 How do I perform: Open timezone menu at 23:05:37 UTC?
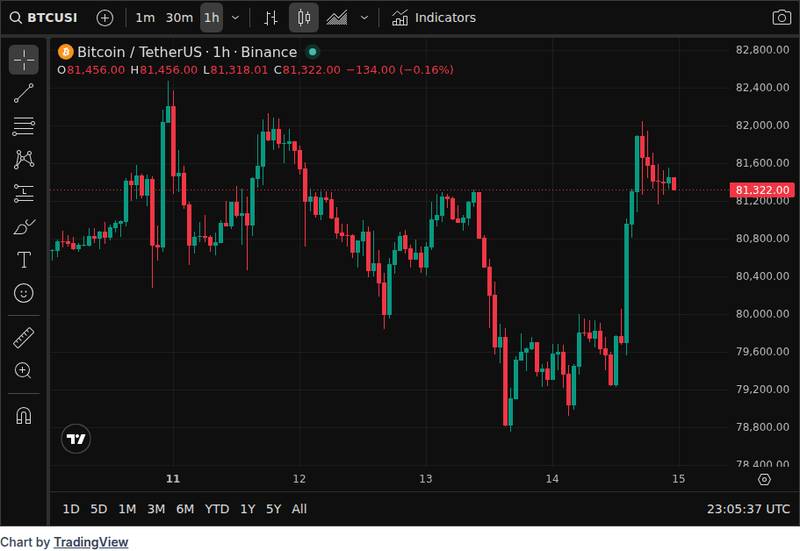[748, 509]
